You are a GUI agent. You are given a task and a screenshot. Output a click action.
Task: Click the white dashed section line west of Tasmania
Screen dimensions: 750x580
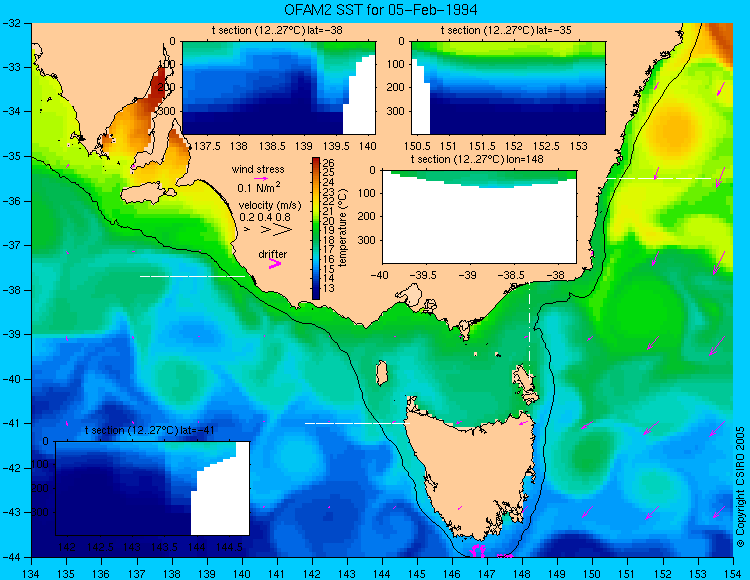[357, 423]
